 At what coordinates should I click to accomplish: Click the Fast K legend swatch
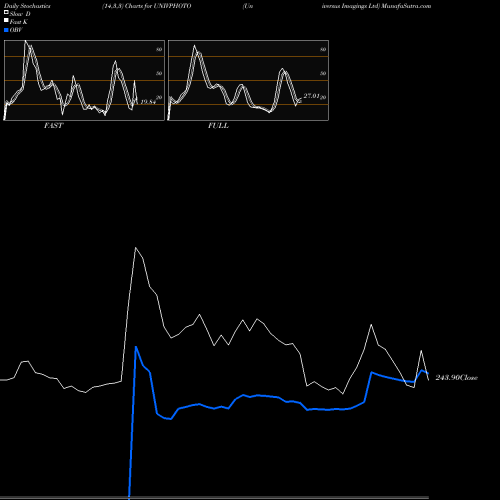tap(6, 20)
